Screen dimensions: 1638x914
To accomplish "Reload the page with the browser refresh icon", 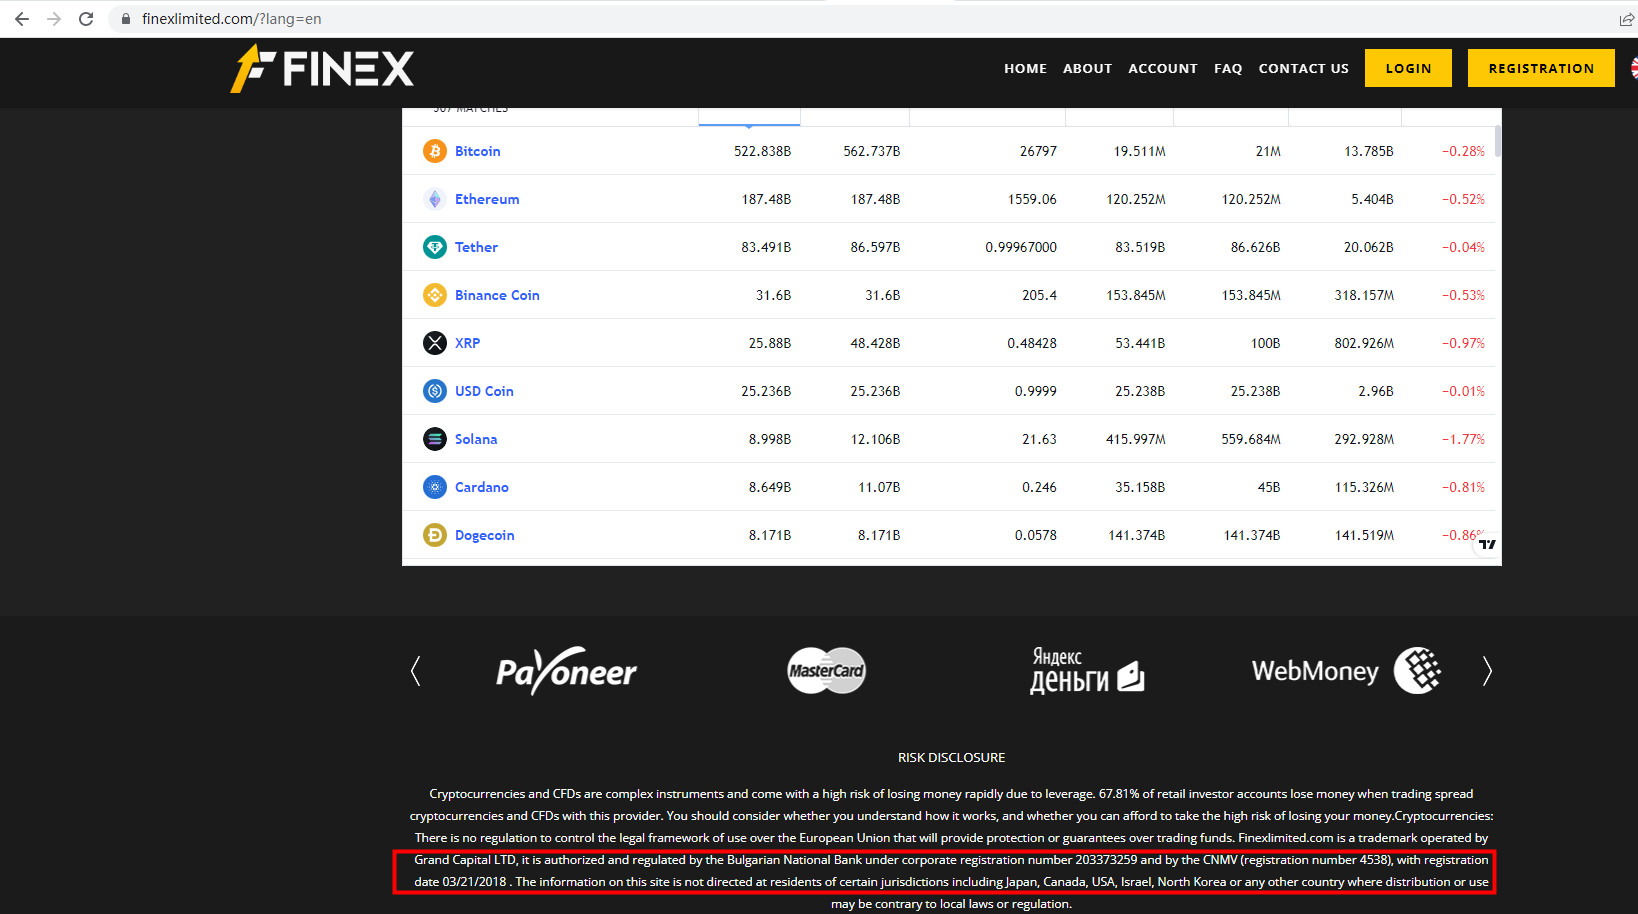I will pos(86,18).
